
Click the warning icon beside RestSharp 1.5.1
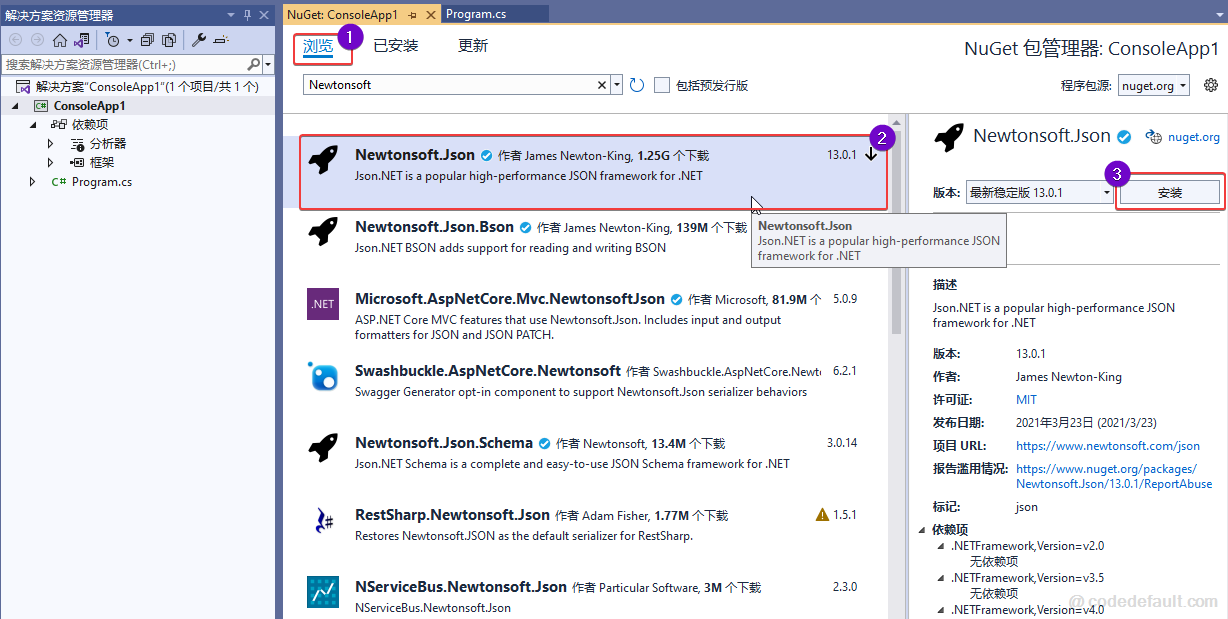(x=822, y=515)
